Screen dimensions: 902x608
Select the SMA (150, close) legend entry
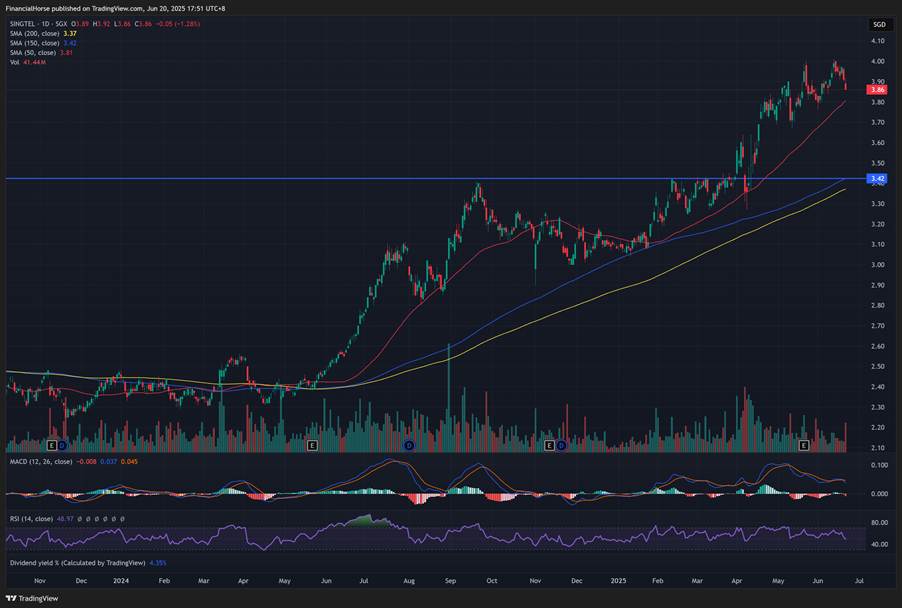click(x=35, y=43)
